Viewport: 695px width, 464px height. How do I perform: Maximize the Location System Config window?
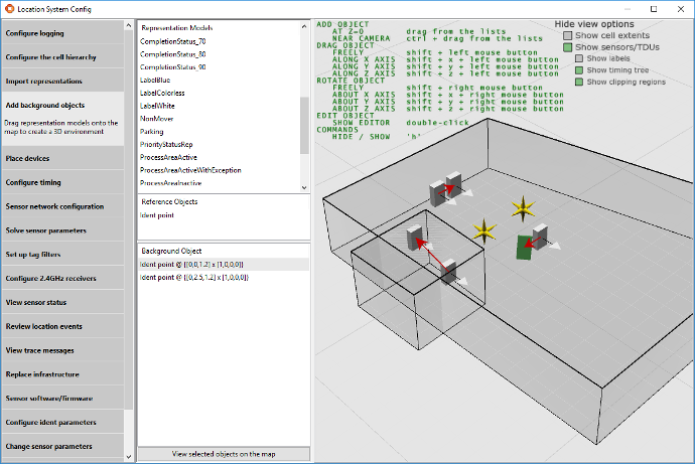[654, 9]
